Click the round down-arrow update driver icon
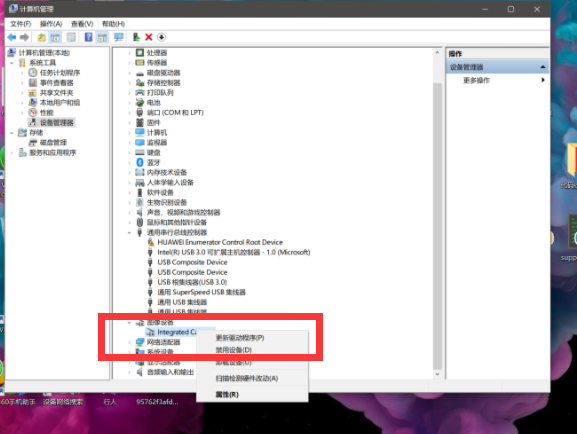 (161, 37)
